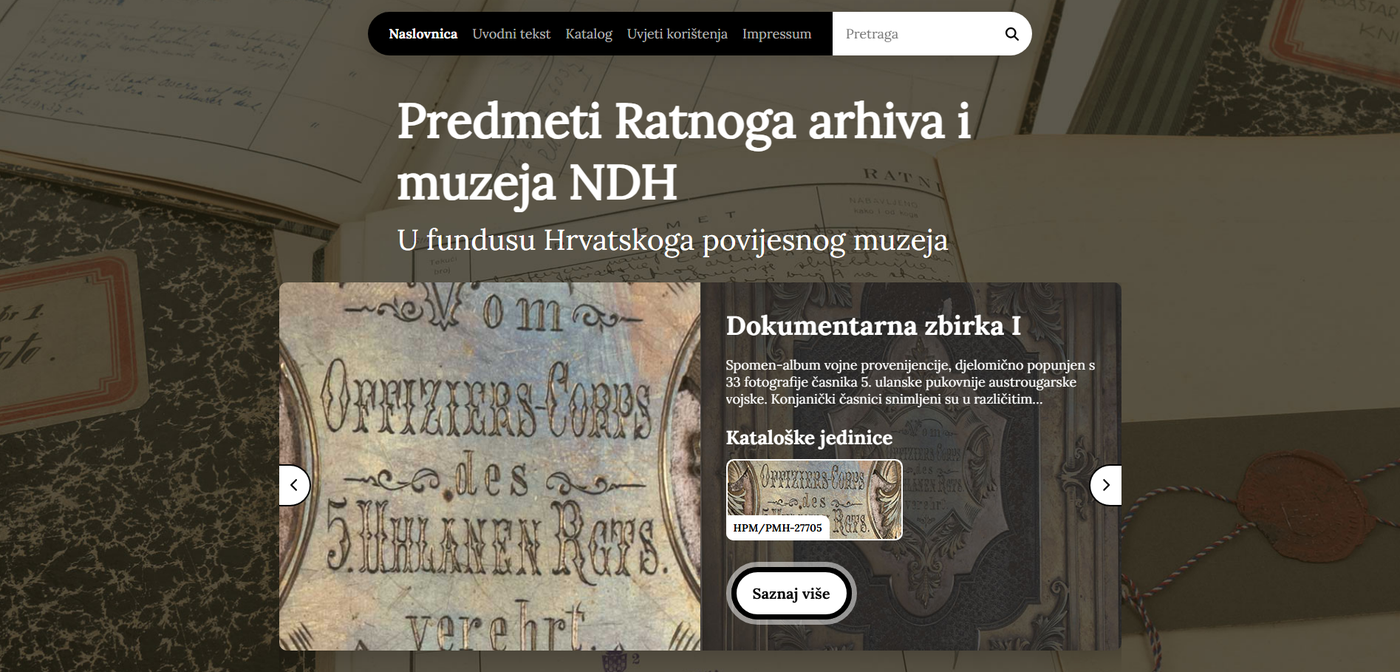
Task: Go to the Impressum page
Action: (x=777, y=34)
